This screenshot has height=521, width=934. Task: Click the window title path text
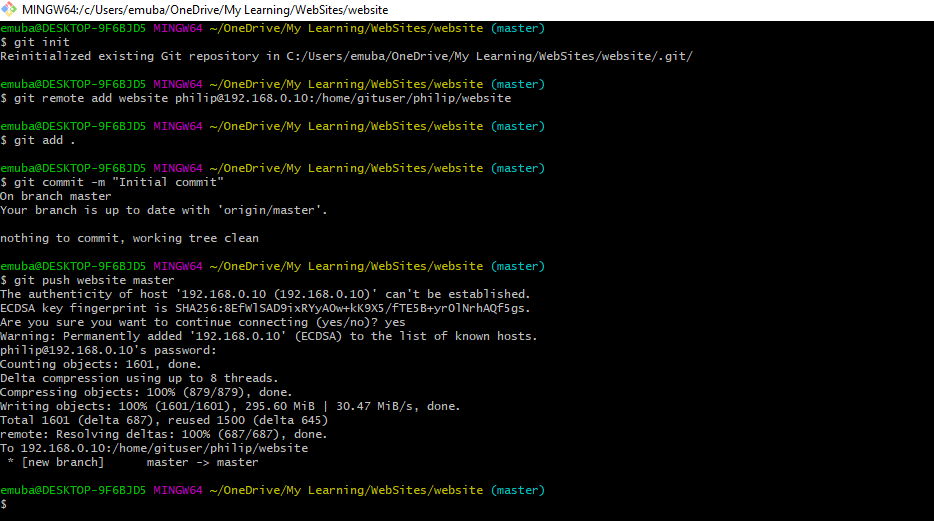coord(205,10)
